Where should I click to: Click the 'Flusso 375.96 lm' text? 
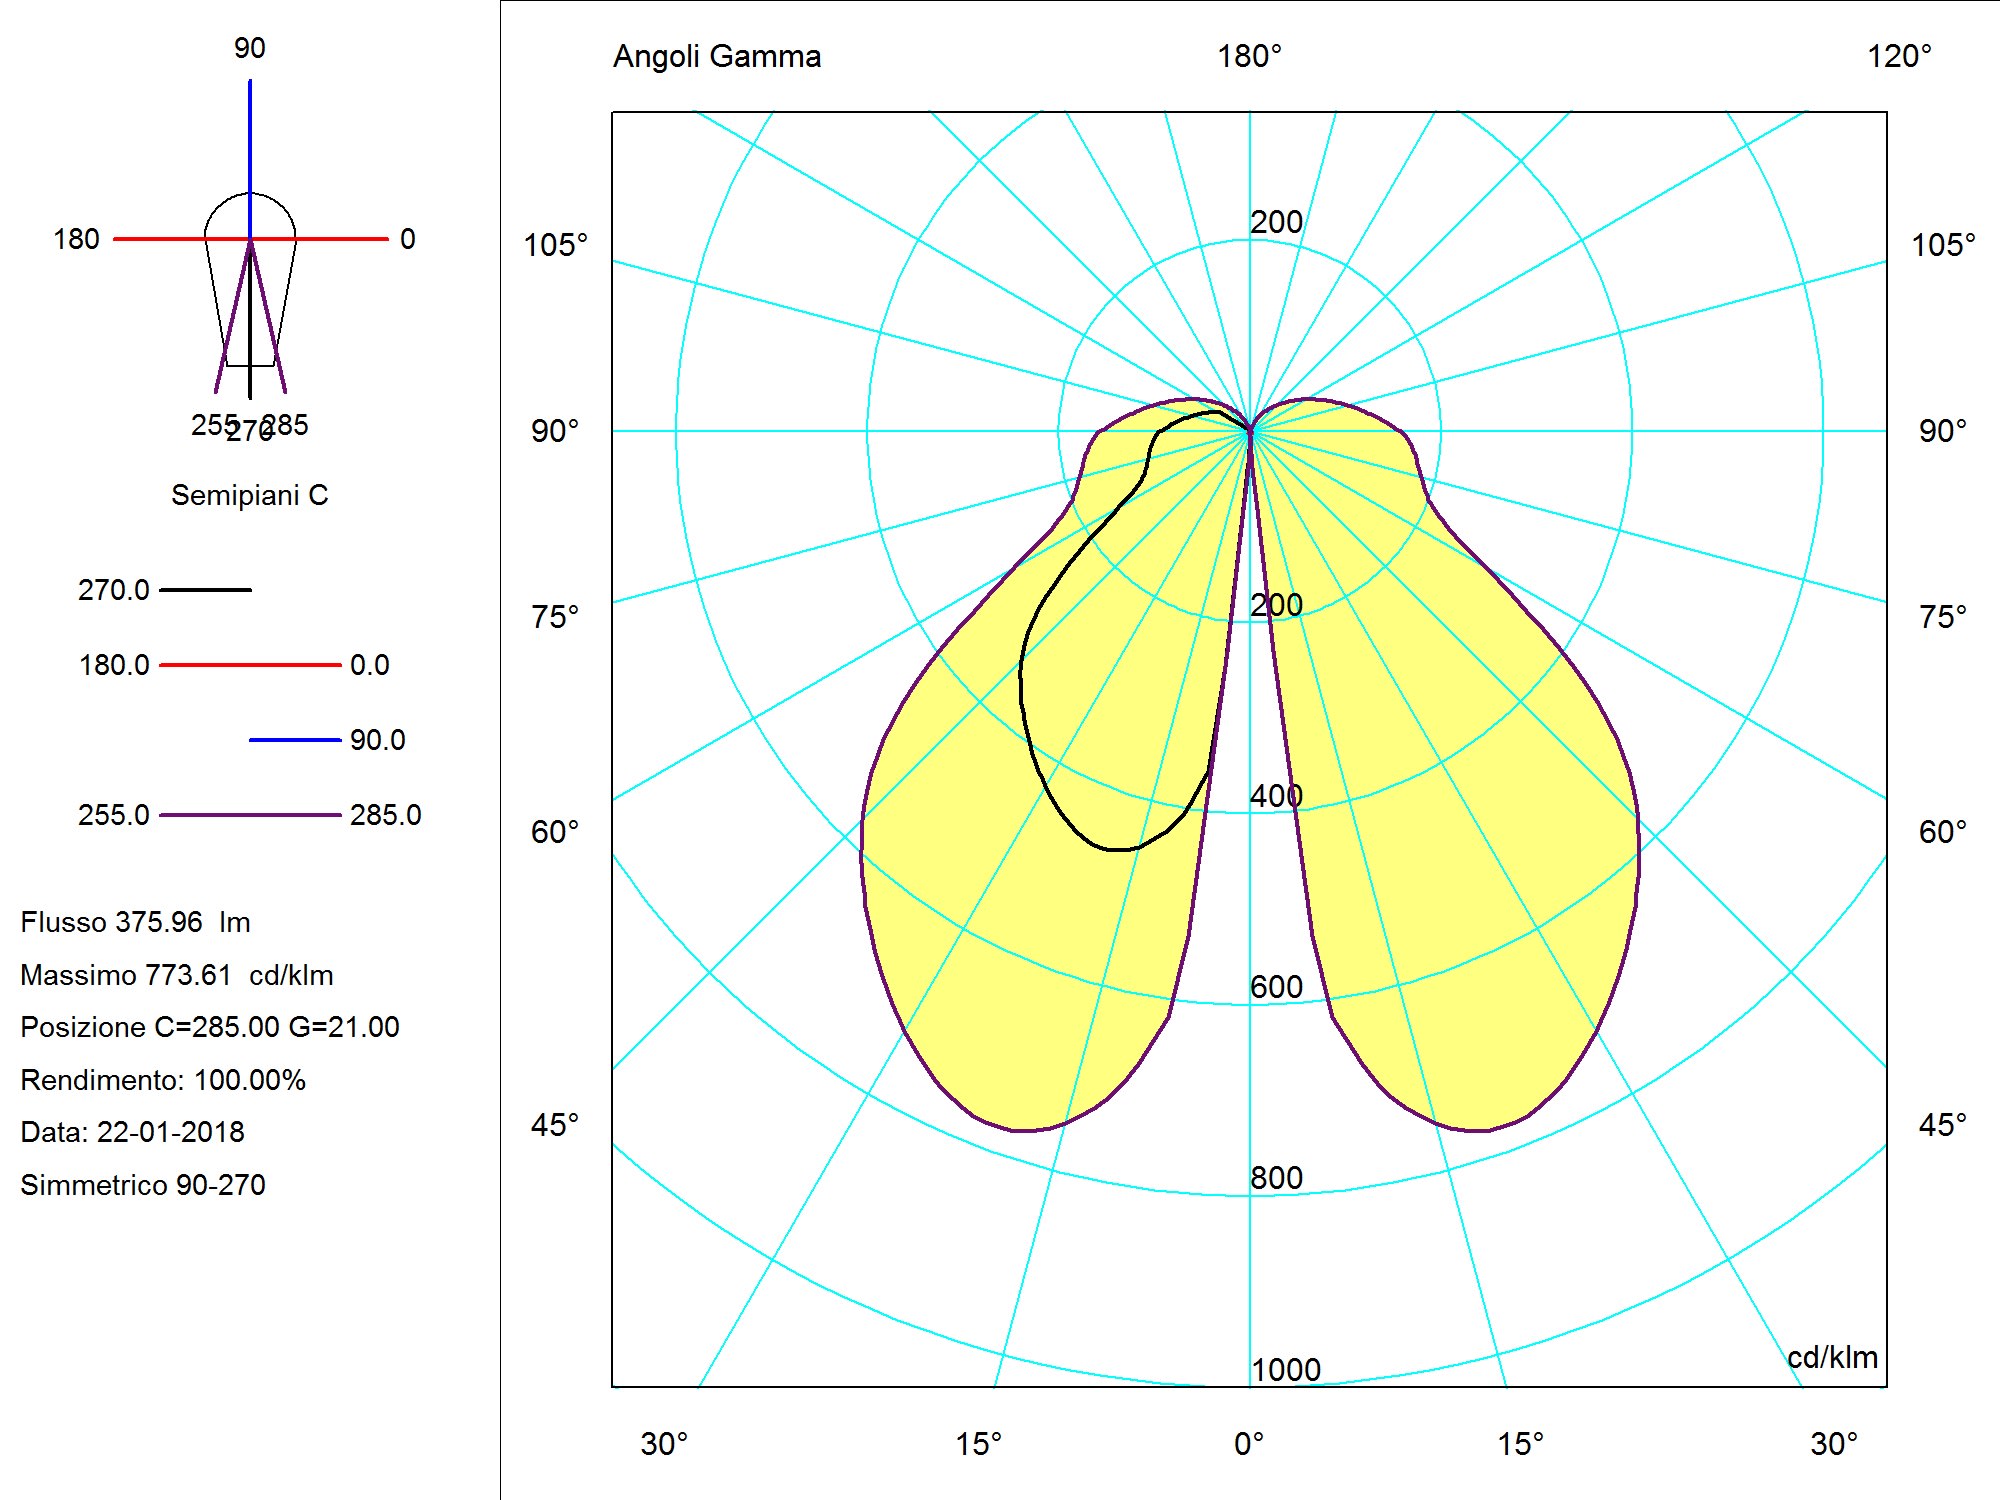[135, 922]
